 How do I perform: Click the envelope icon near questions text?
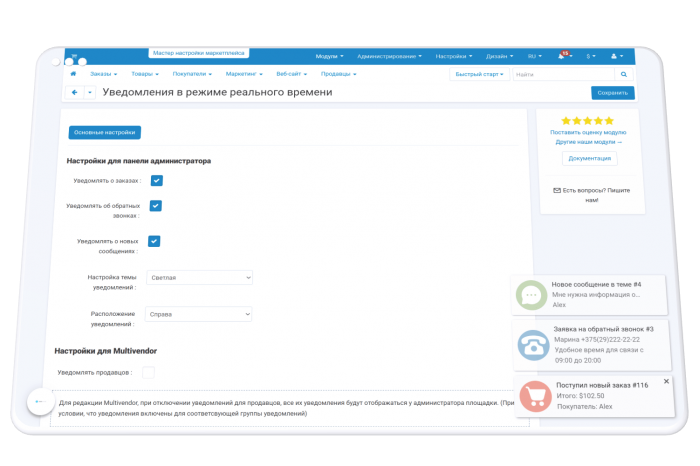(557, 190)
